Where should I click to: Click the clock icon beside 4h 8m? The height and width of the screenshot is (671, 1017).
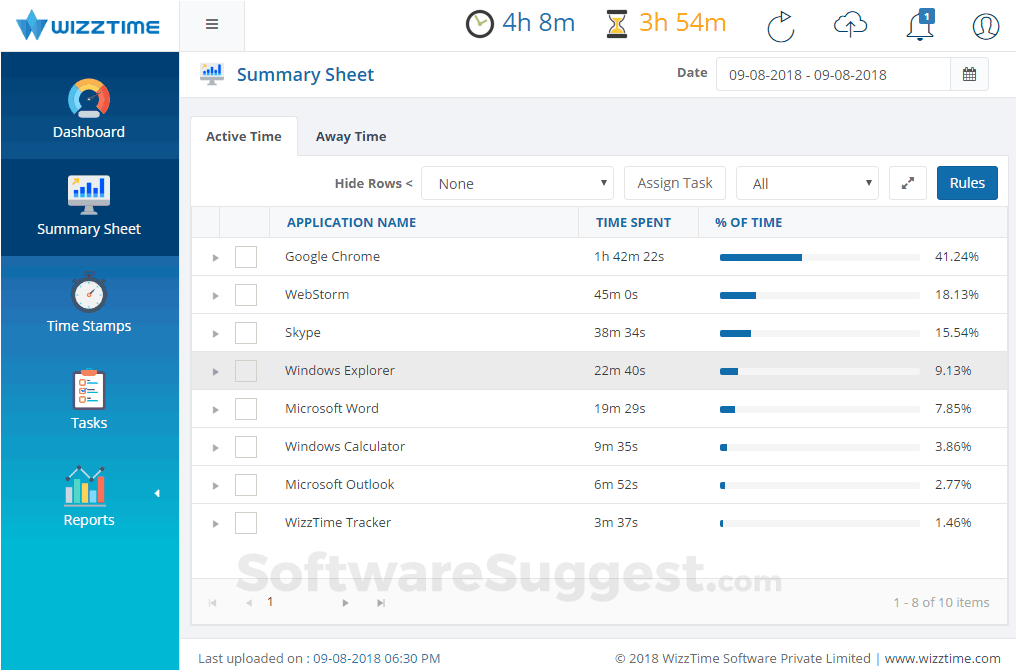(480, 25)
